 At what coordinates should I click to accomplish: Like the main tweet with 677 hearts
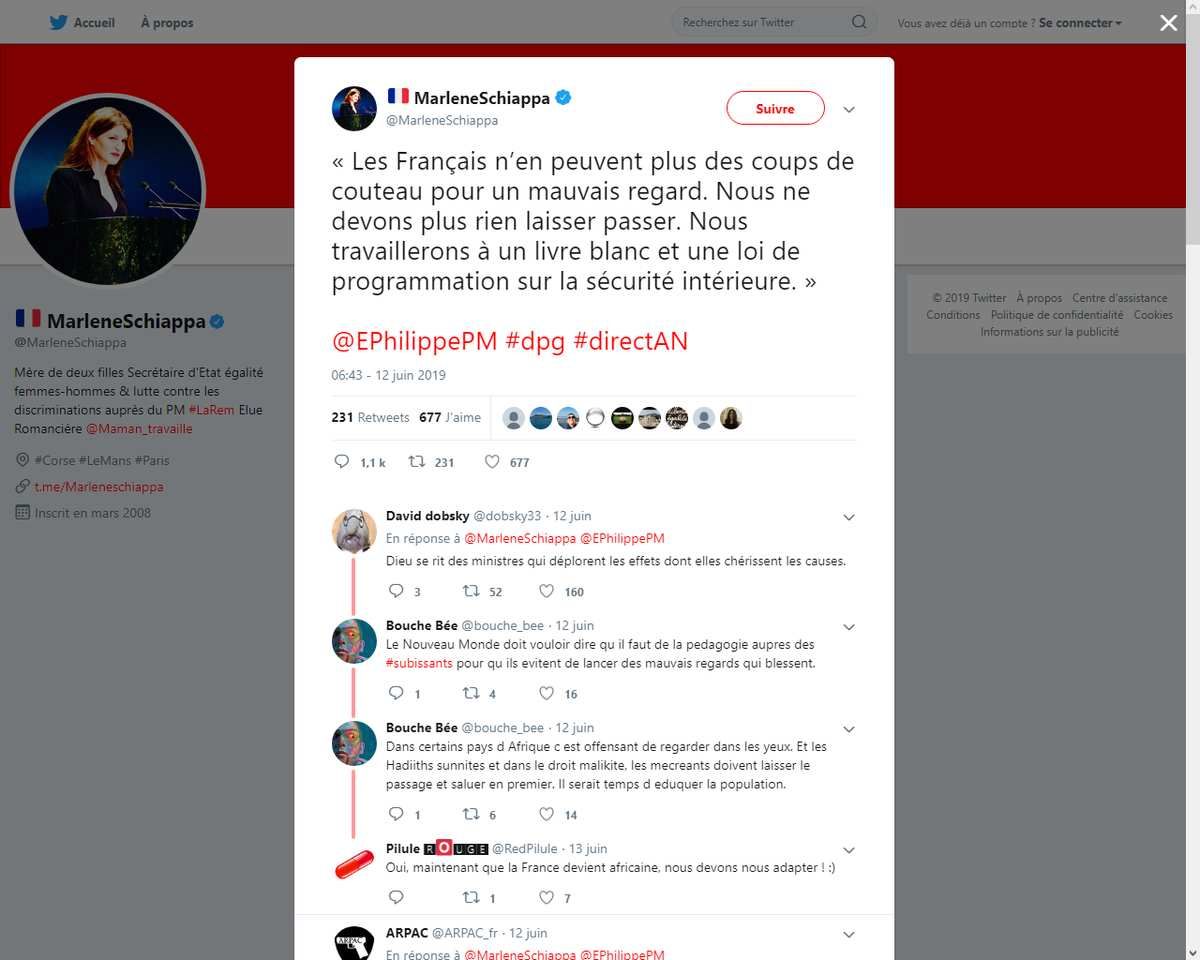click(x=492, y=462)
